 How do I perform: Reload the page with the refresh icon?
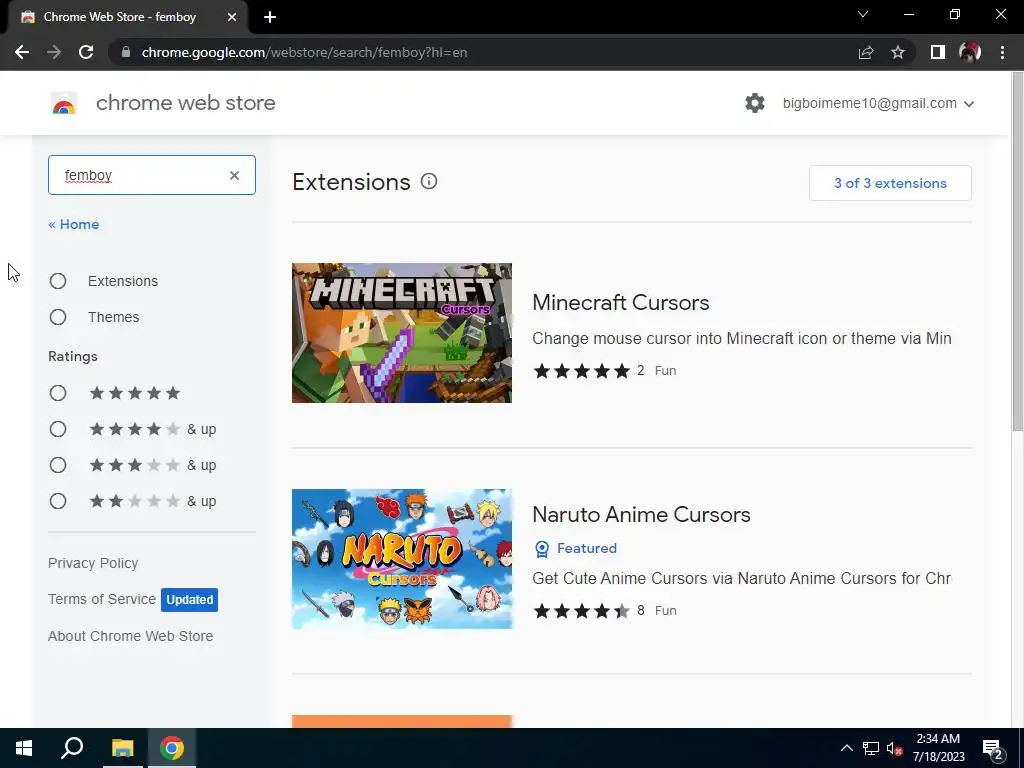(86, 52)
